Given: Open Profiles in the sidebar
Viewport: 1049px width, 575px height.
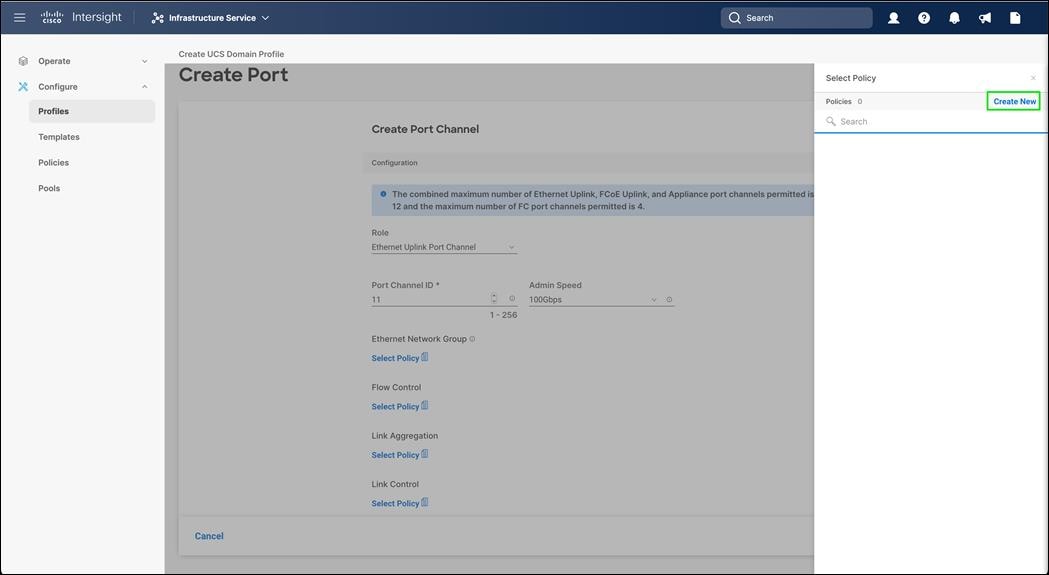Looking at the screenshot, I should 92,111.
